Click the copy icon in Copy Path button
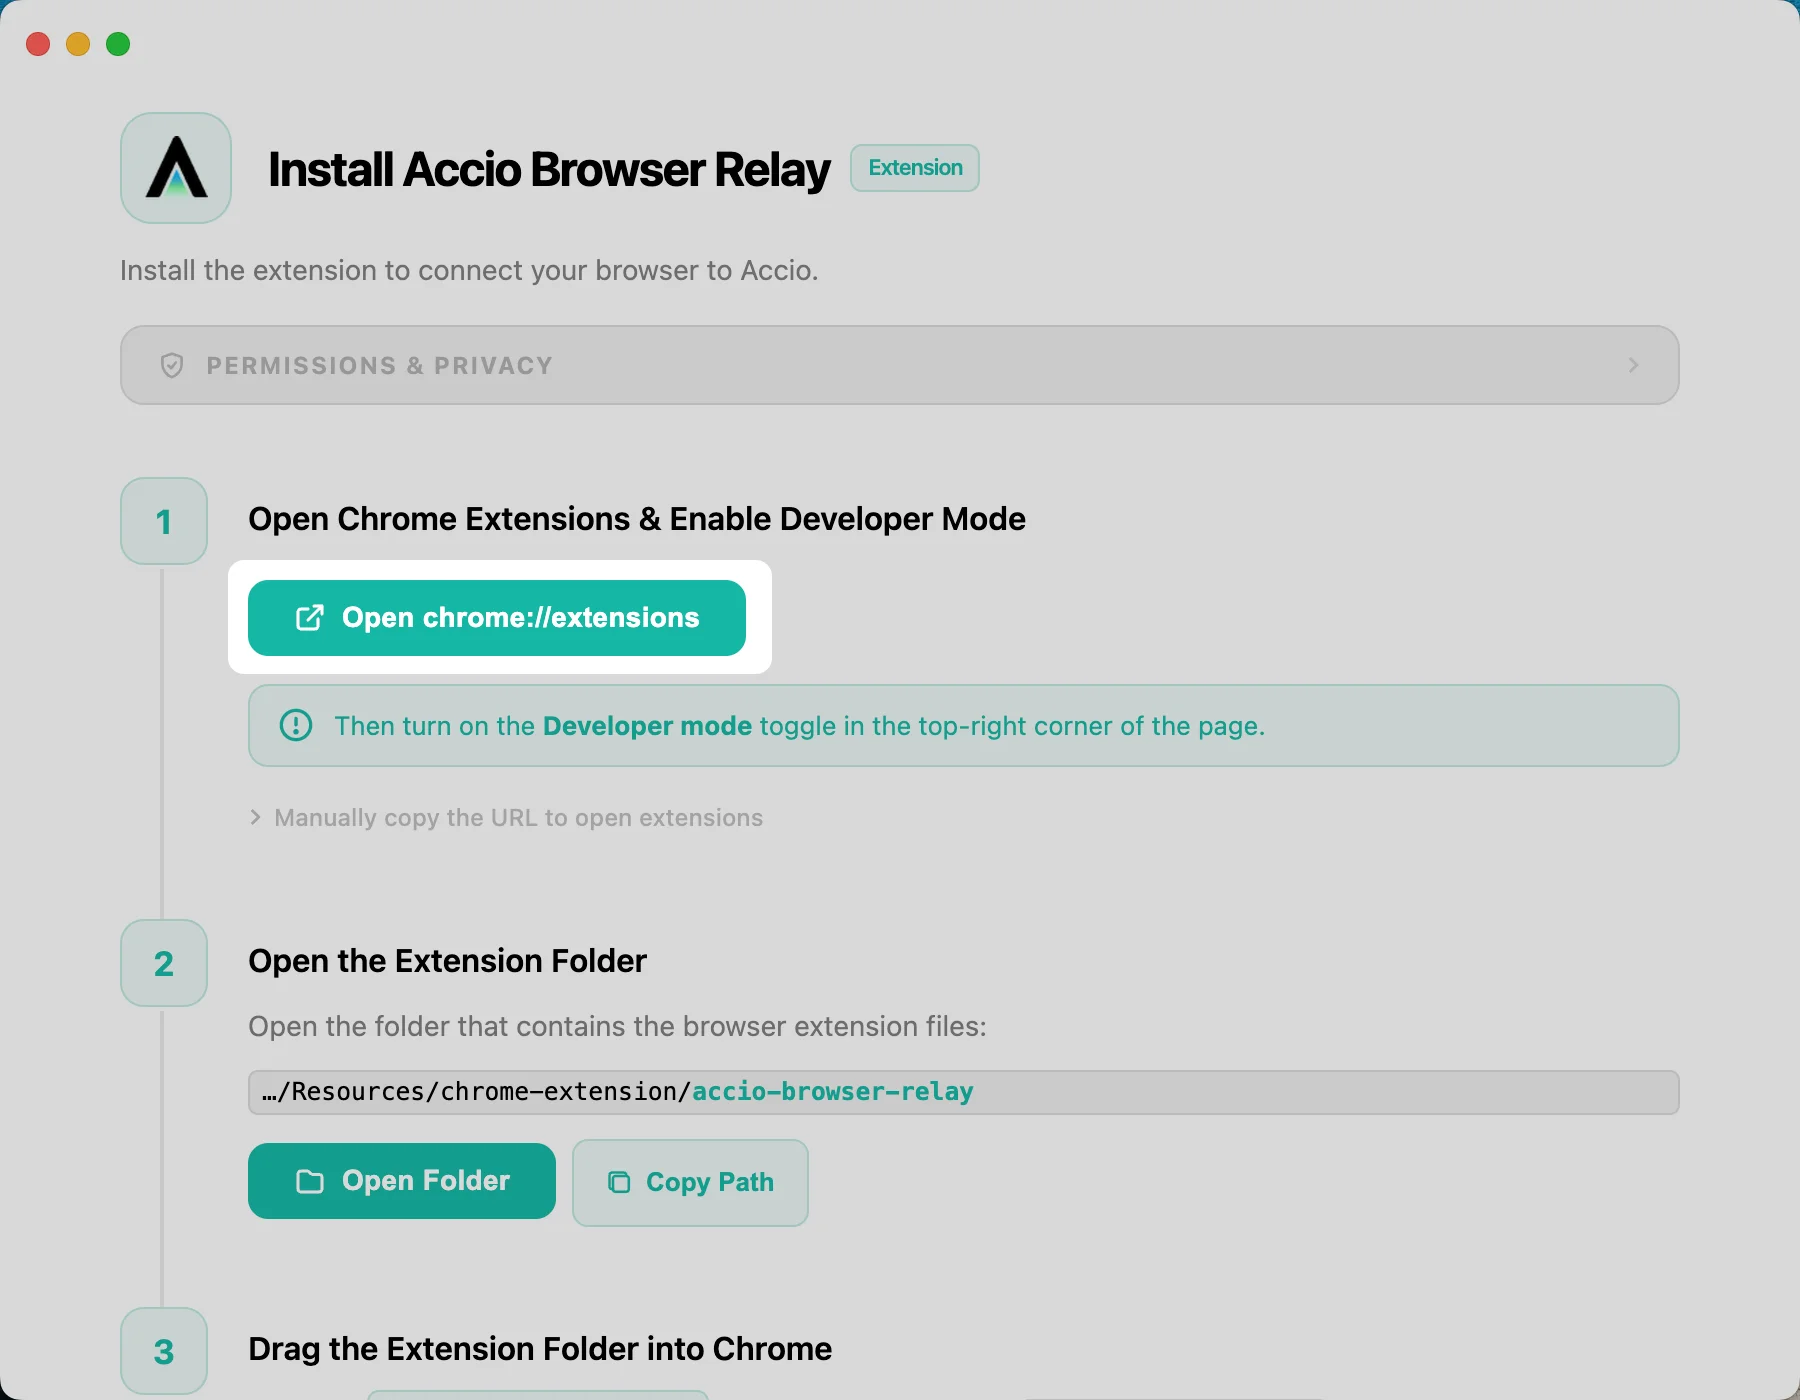1800x1400 pixels. coord(619,1182)
